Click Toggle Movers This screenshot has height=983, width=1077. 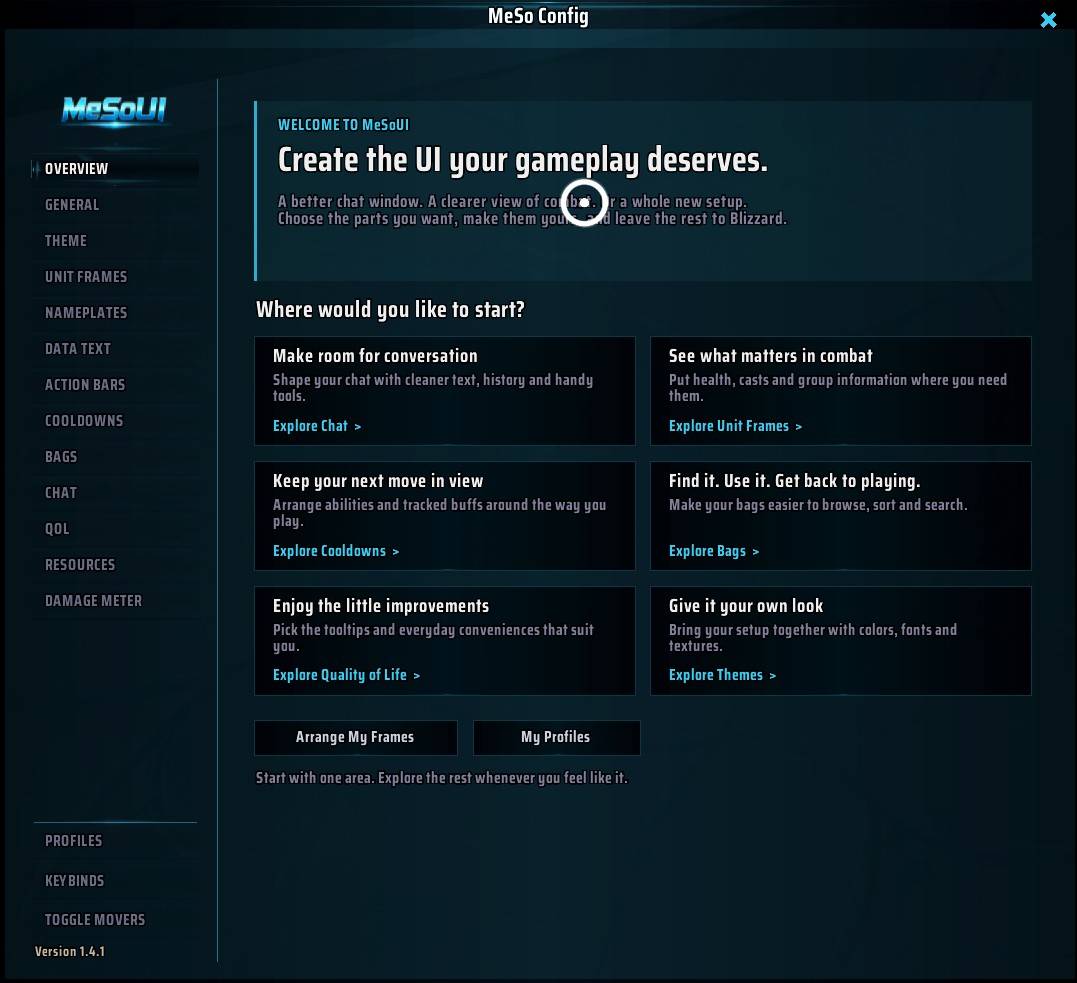point(115,920)
